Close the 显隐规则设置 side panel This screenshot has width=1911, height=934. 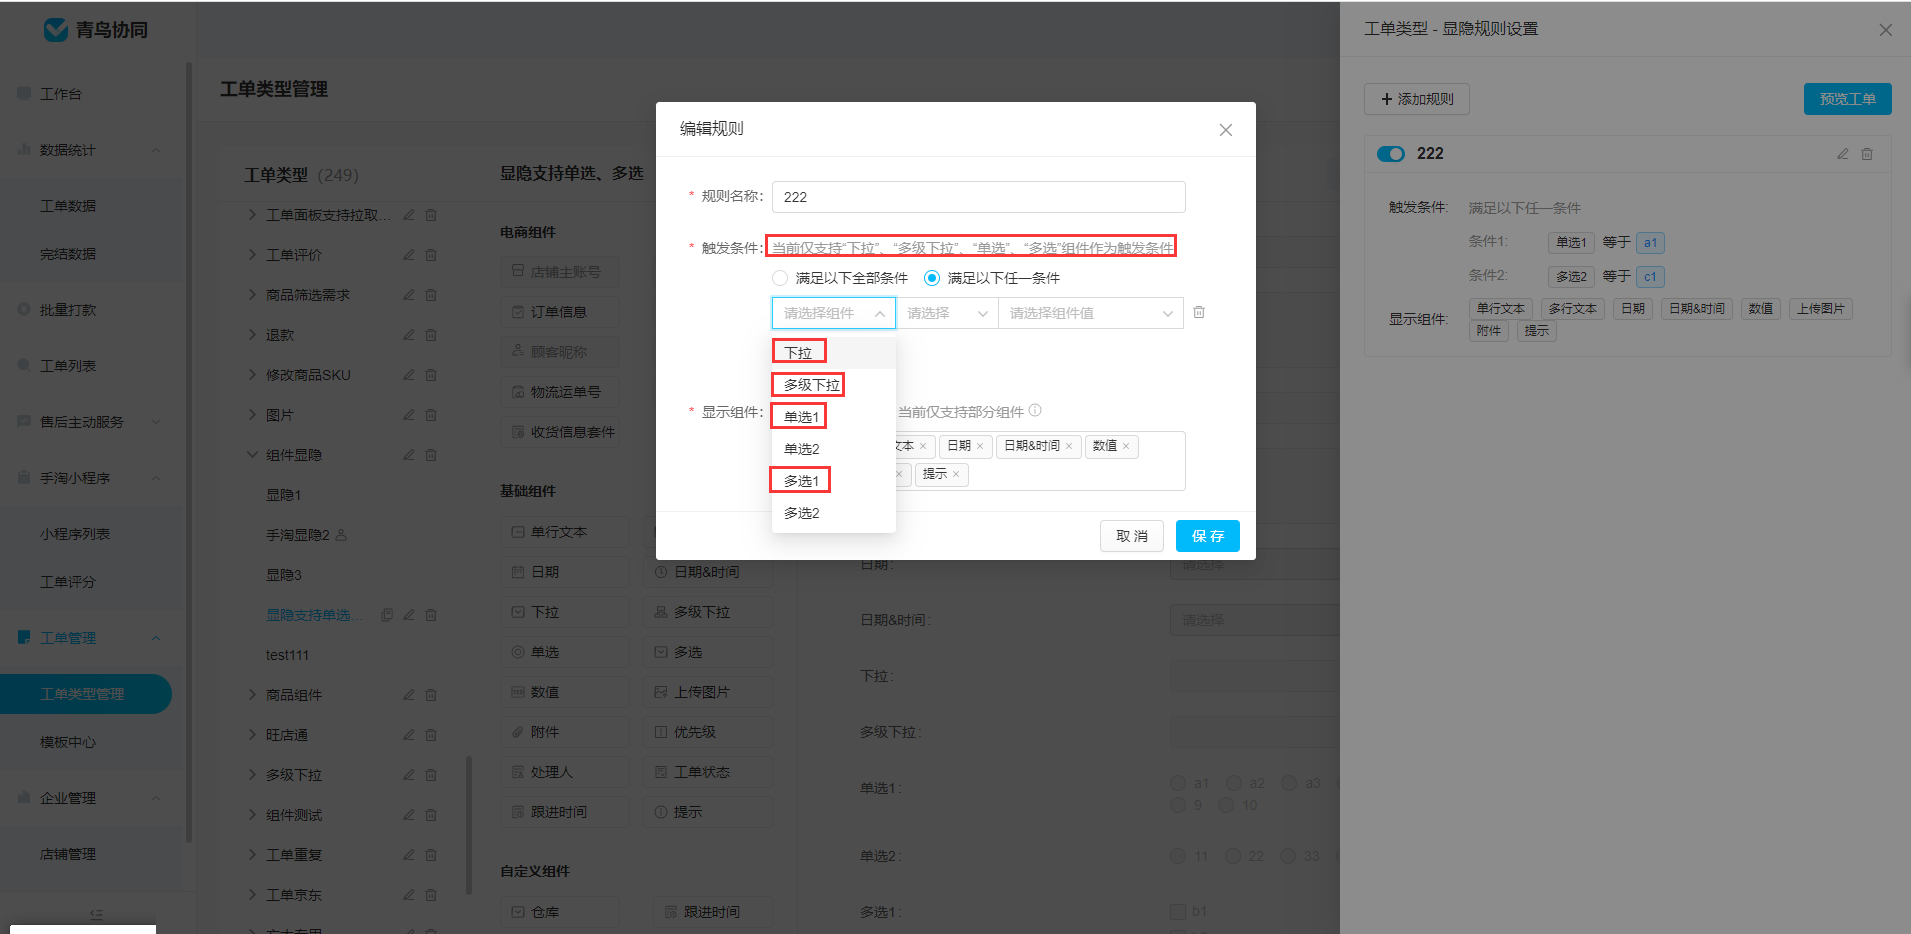(1886, 30)
